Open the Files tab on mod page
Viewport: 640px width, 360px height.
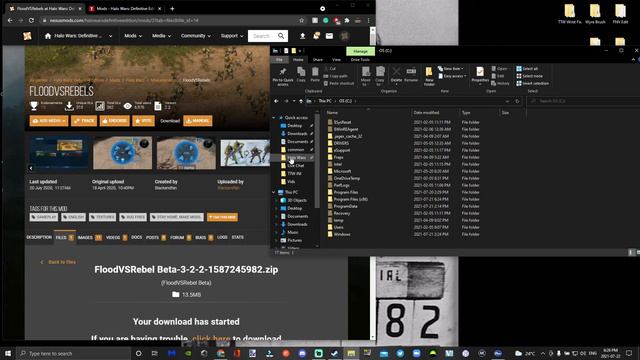[x=64, y=238]
